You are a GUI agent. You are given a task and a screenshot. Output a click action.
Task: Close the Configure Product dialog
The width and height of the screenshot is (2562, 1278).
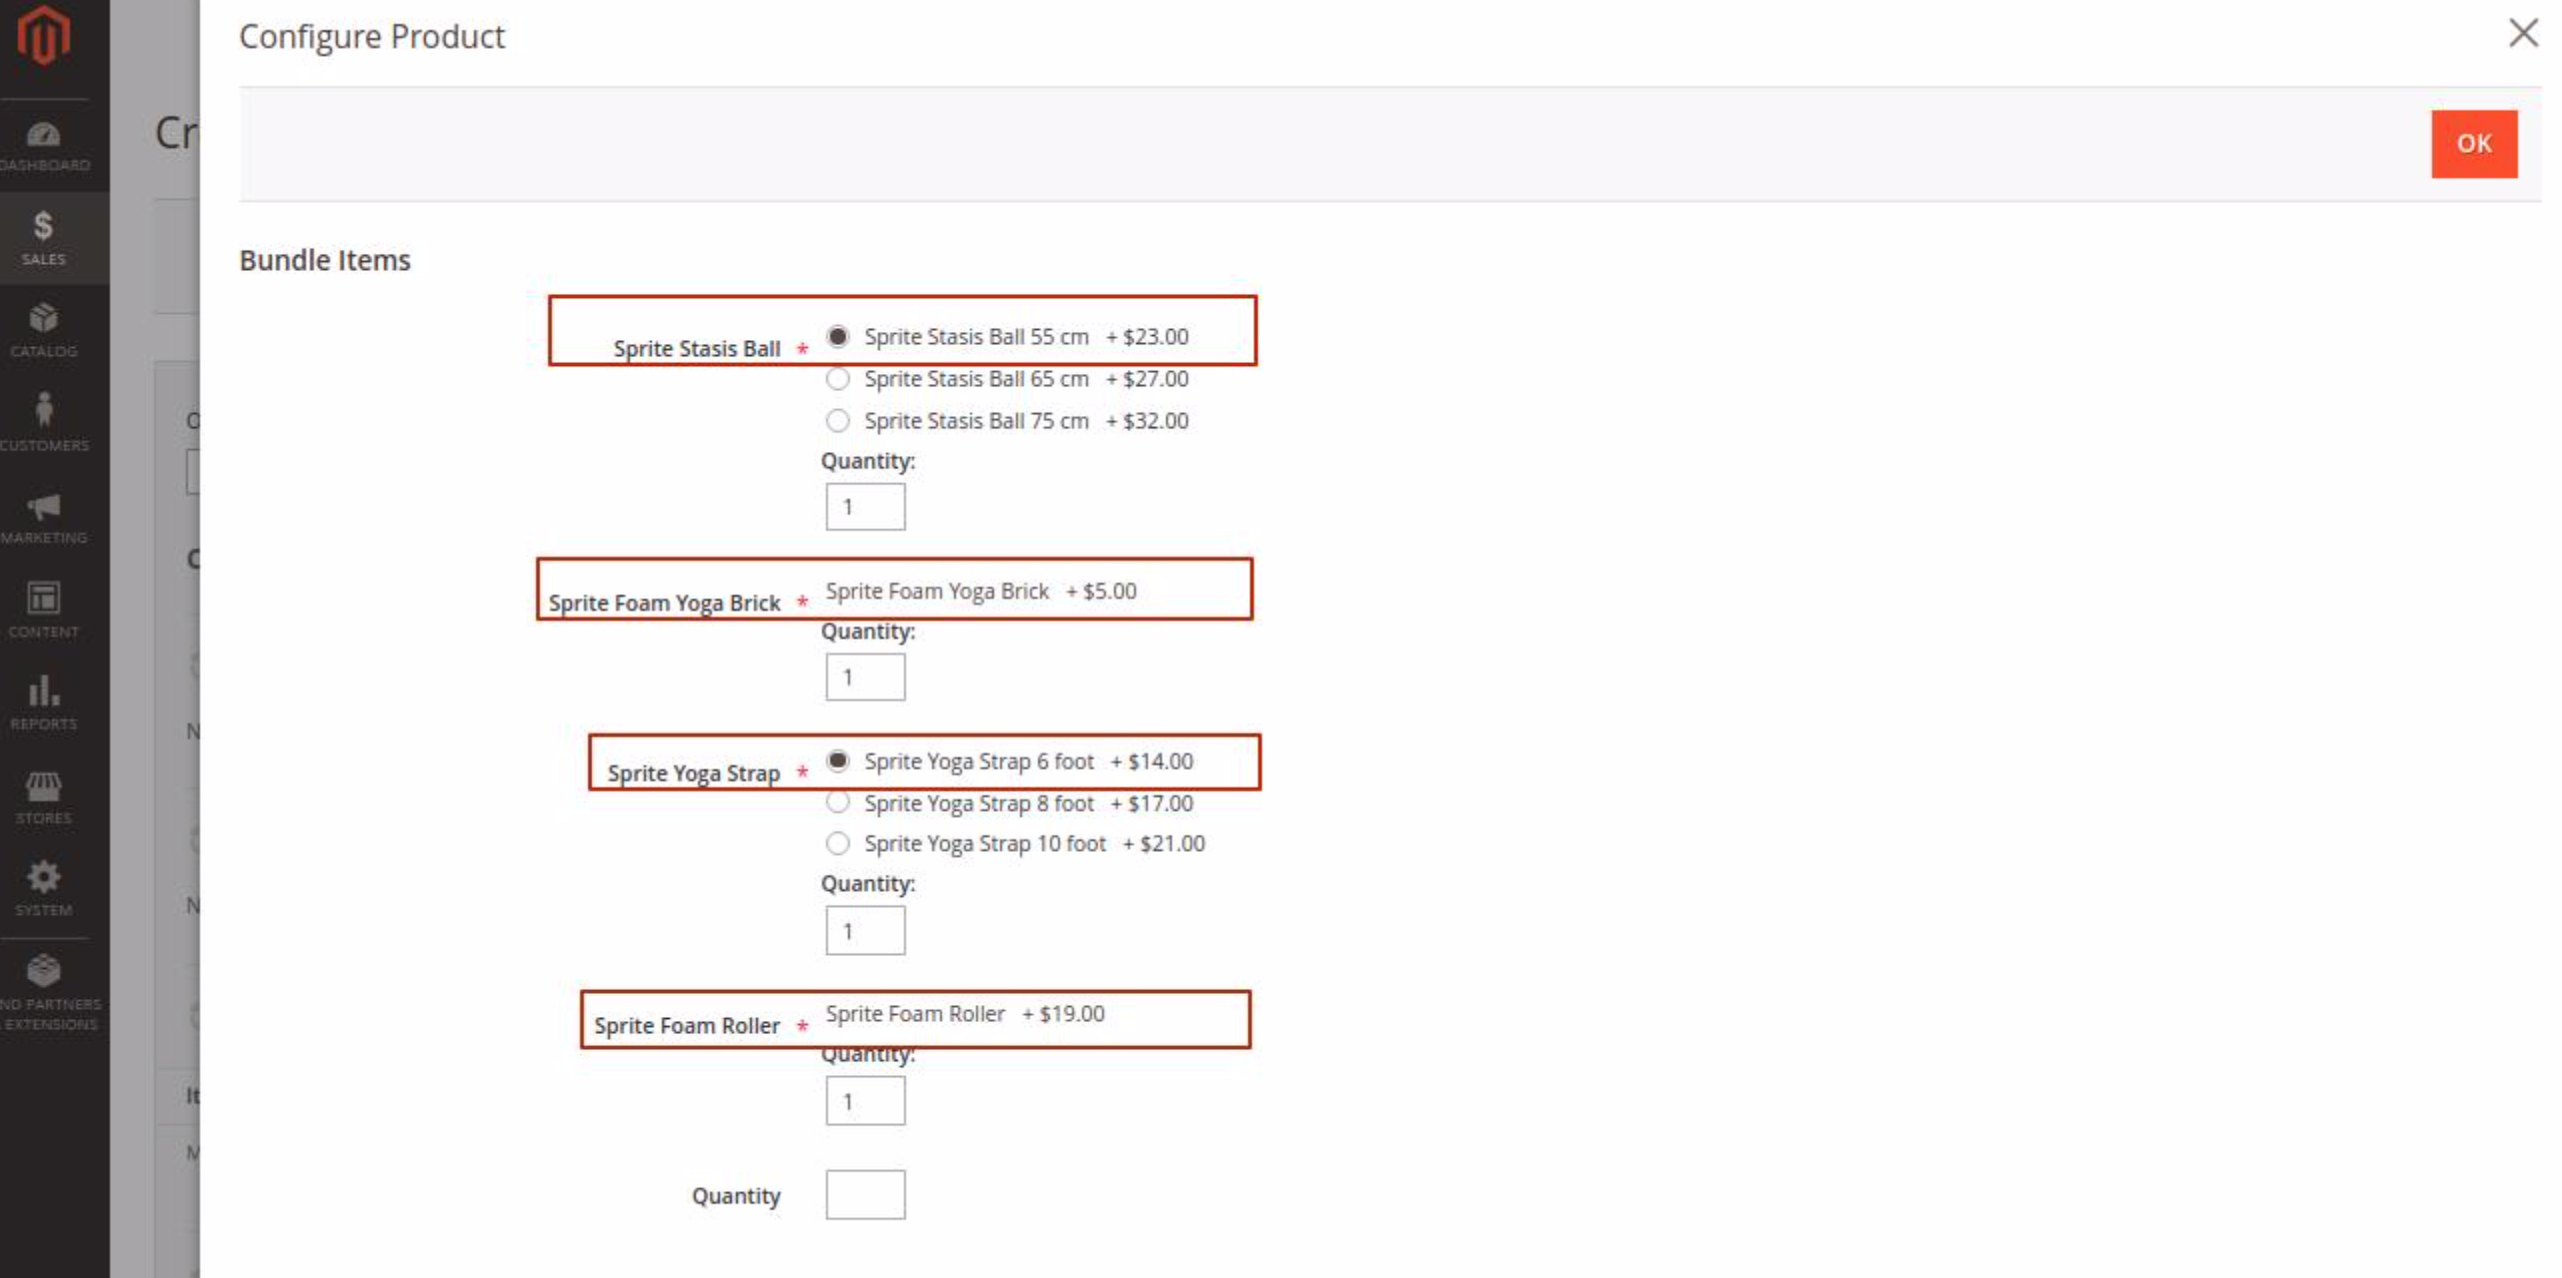tap(2523, 33)
